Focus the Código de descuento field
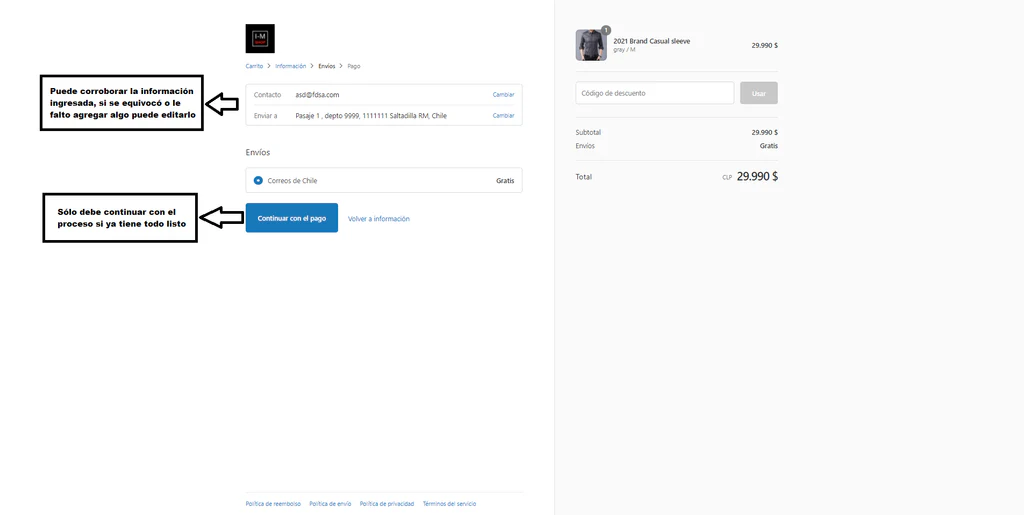The width and height of the screenshot is (1024, 515). [x=654, y=93]
